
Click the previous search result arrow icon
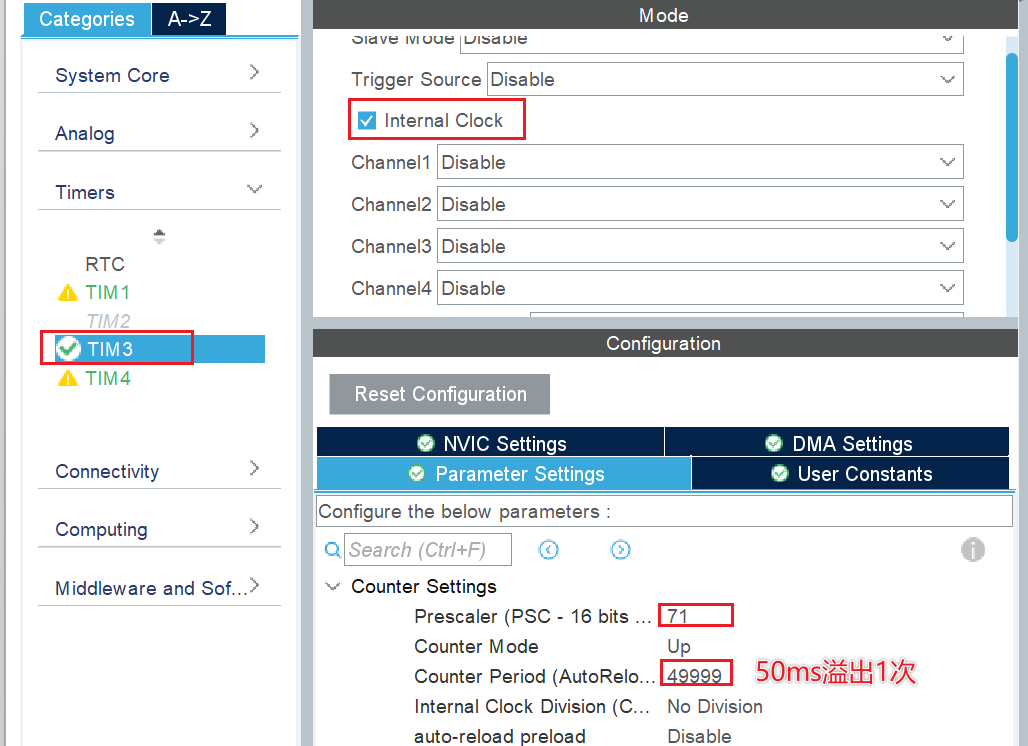point(548,550)
